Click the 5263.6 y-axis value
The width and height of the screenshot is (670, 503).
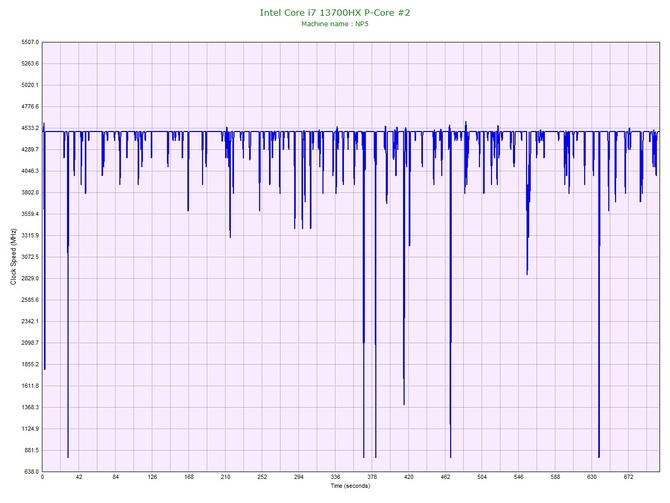[30, 64]
